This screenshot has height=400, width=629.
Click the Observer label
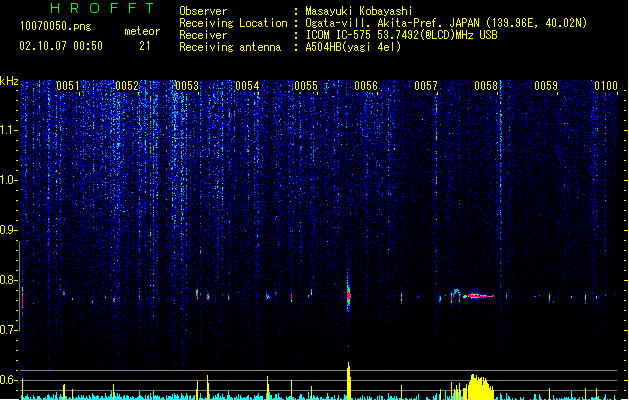coord(203,11)
